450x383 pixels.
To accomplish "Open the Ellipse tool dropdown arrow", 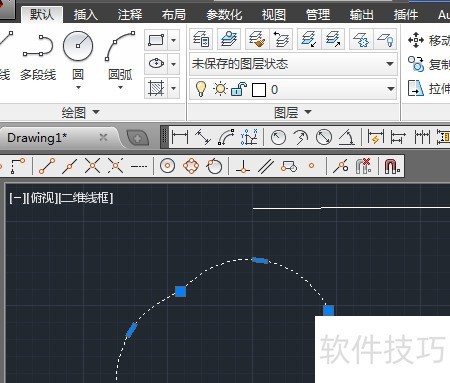I will pos(173,63).
